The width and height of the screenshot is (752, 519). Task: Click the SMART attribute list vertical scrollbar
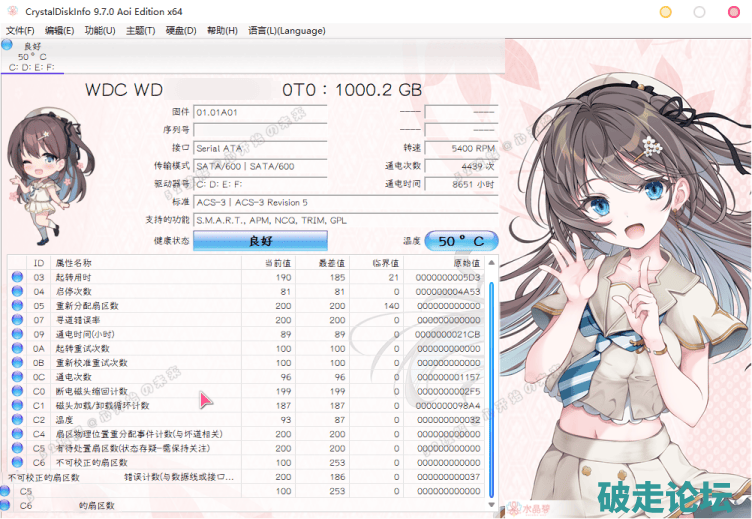coord(499,380)
